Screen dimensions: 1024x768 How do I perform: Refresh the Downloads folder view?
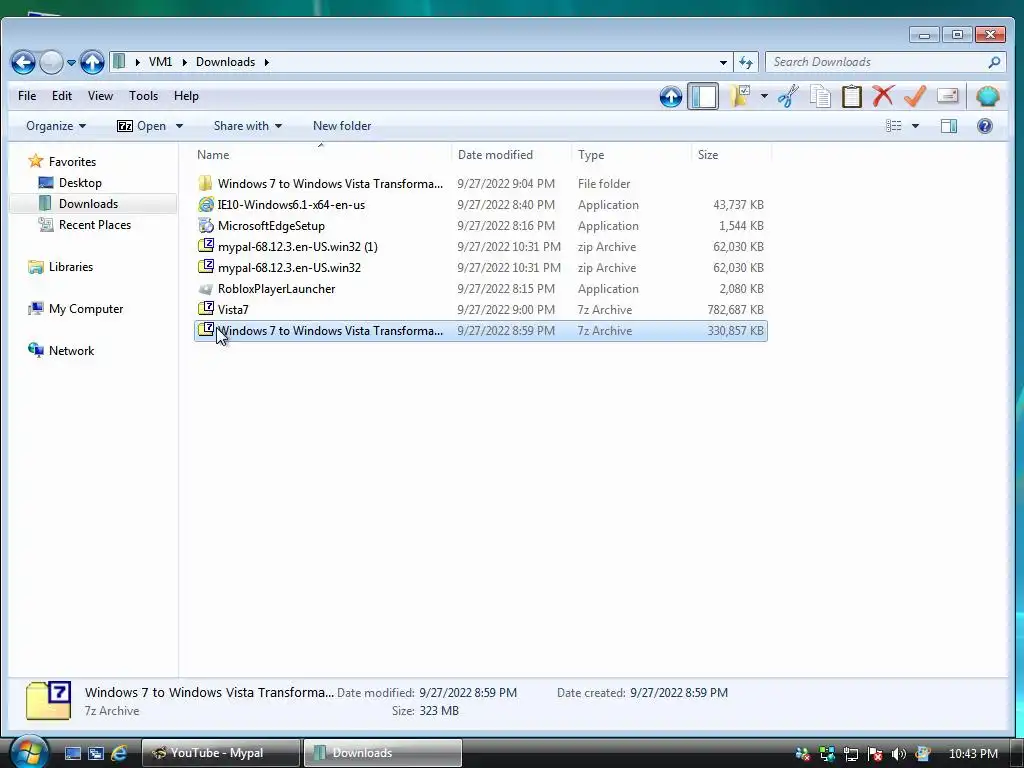746,63
